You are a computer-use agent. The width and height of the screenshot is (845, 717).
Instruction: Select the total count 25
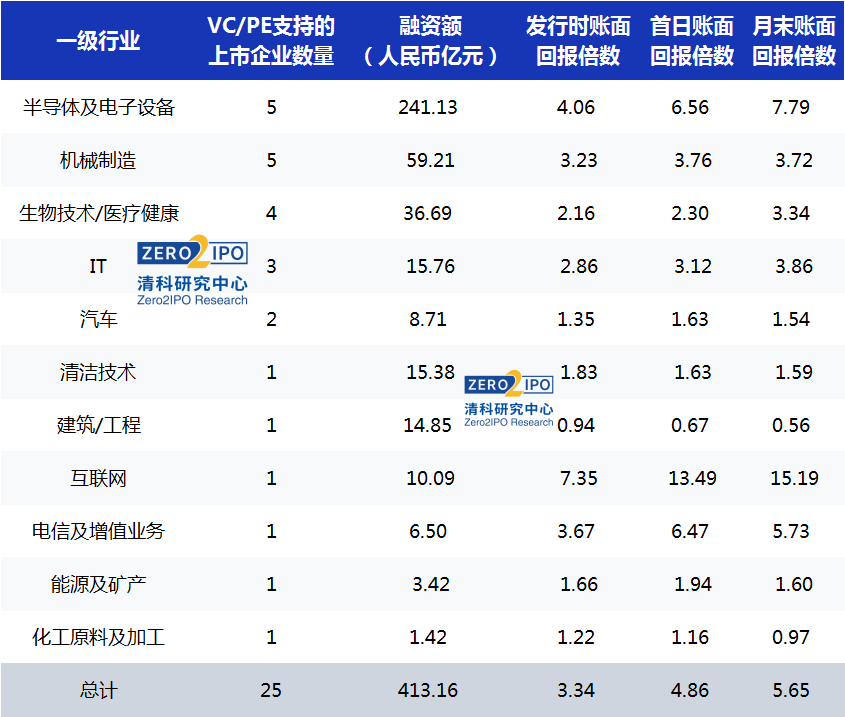[271, 690]
